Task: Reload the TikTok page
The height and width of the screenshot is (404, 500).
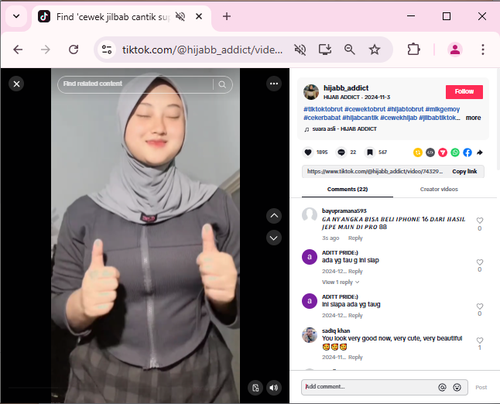Action: click(73, 50)
